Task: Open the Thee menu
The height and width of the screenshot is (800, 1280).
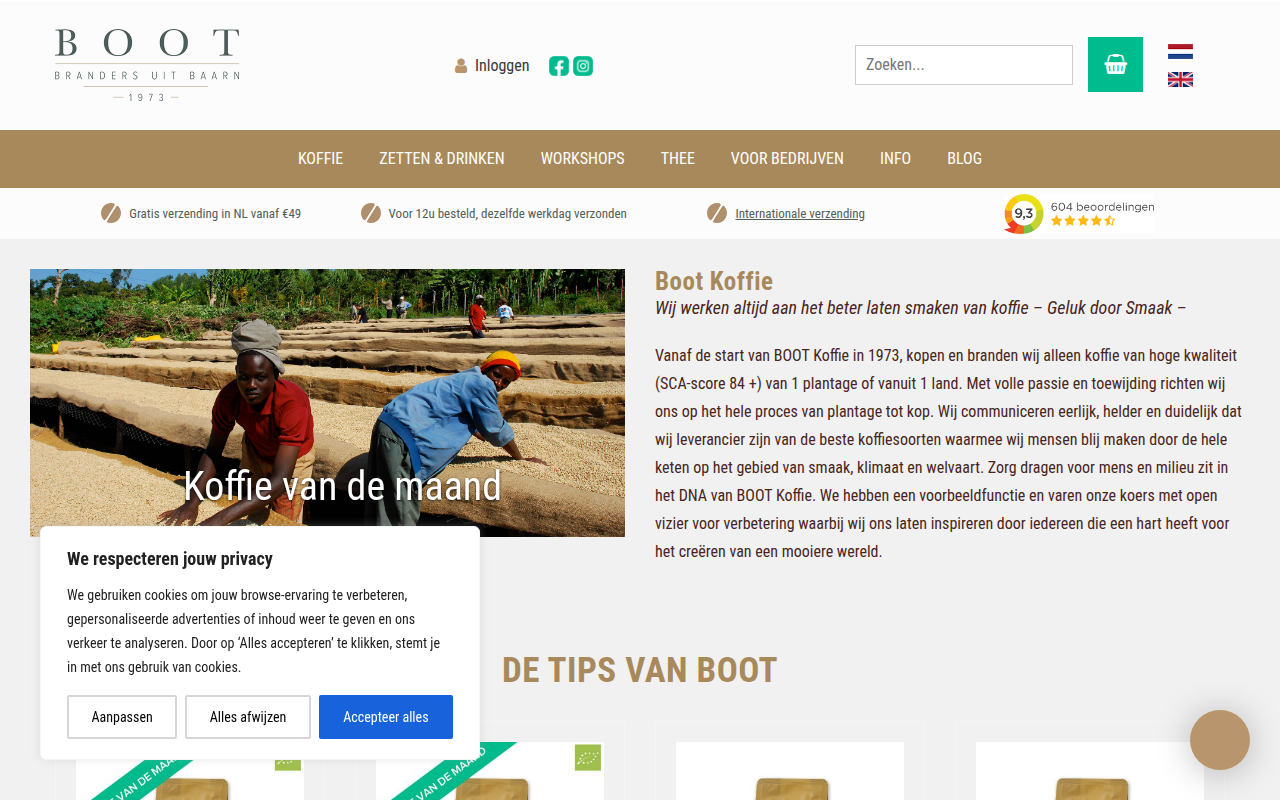Action: pos(678,158)
